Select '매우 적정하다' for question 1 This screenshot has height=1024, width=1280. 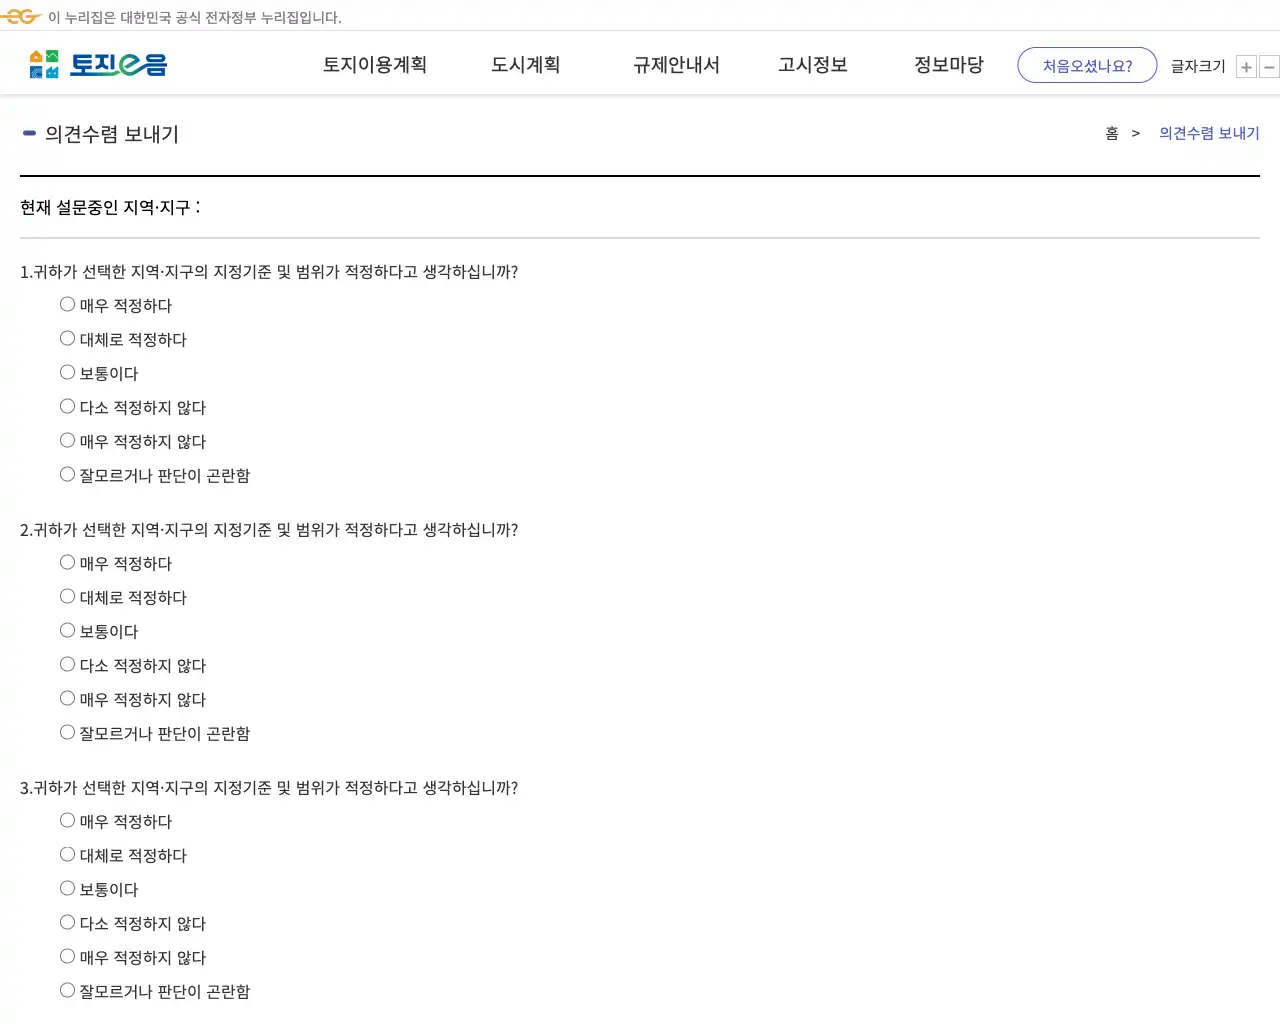tap(67, 304)
